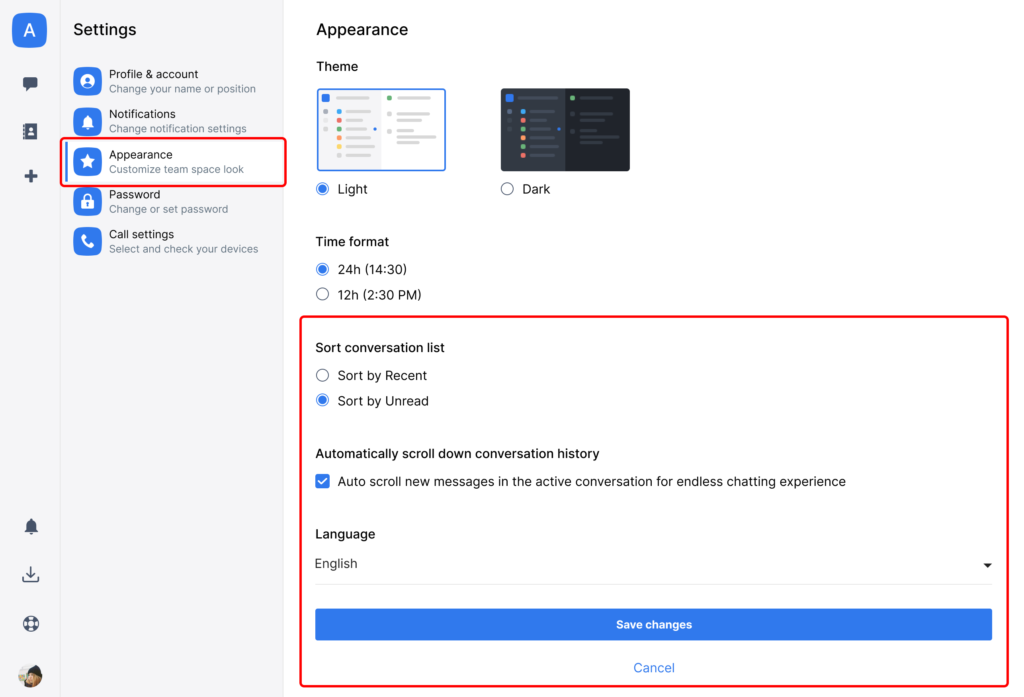Viewport: 1024px width, 697px height.
Task: Open Notifications settings section
Action: click(x=173, y=121)
